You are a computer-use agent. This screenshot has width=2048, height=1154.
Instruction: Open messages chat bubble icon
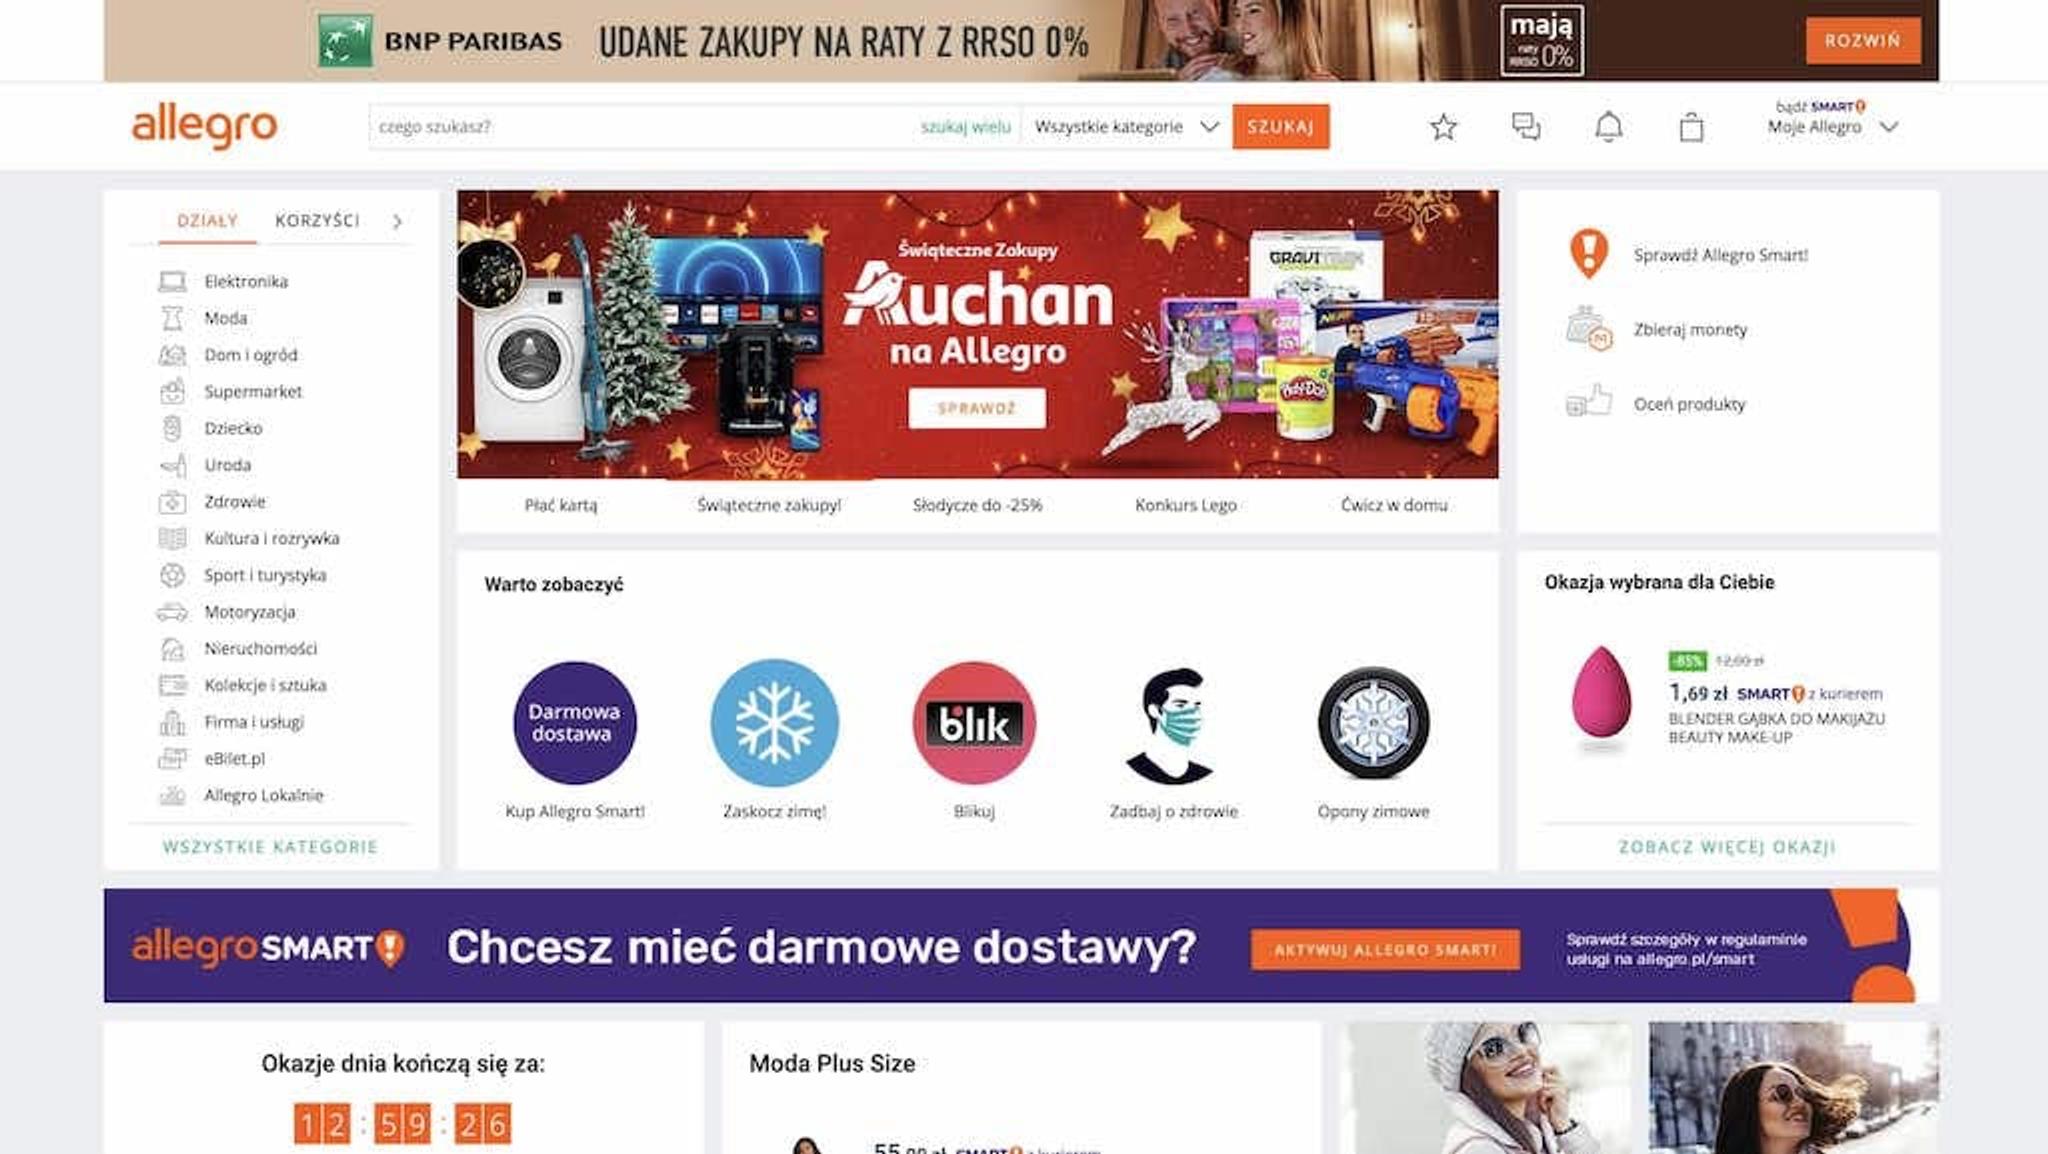pyautogui.click(x=1526, y=127)
